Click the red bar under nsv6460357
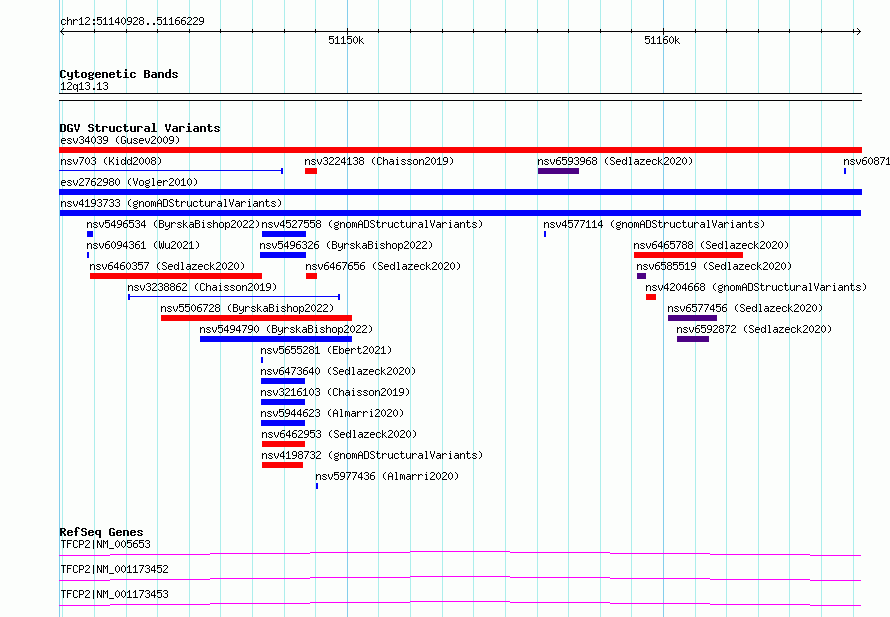The width and height of the screenshot is (890, 617). [176, 276]
